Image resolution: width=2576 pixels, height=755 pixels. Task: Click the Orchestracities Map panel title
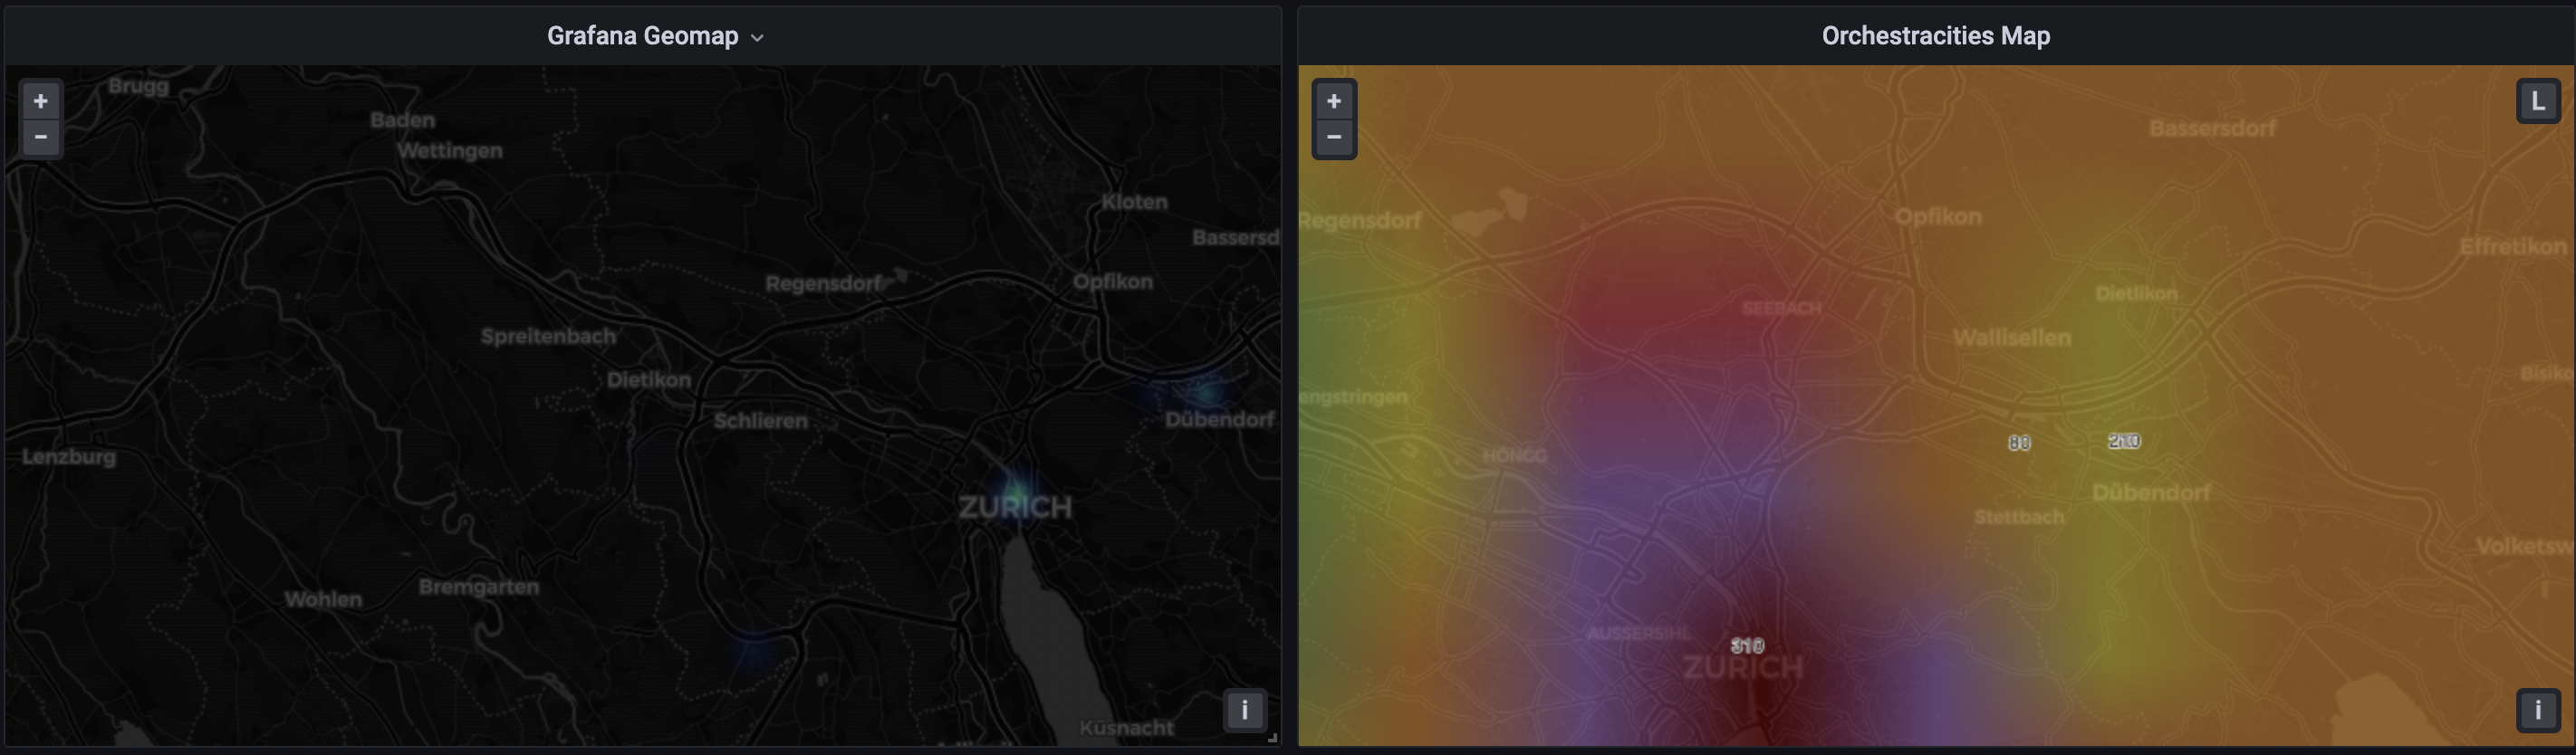(x=1936, y=36)
